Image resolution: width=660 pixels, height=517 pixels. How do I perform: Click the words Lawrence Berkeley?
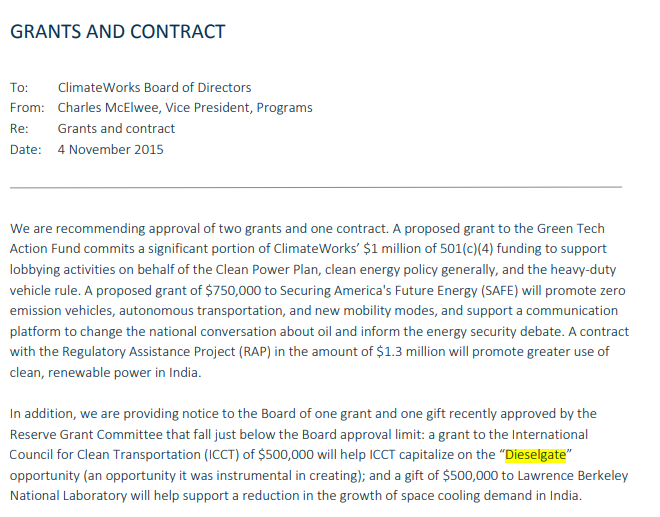pyautogui.click(x=578, y=475)
